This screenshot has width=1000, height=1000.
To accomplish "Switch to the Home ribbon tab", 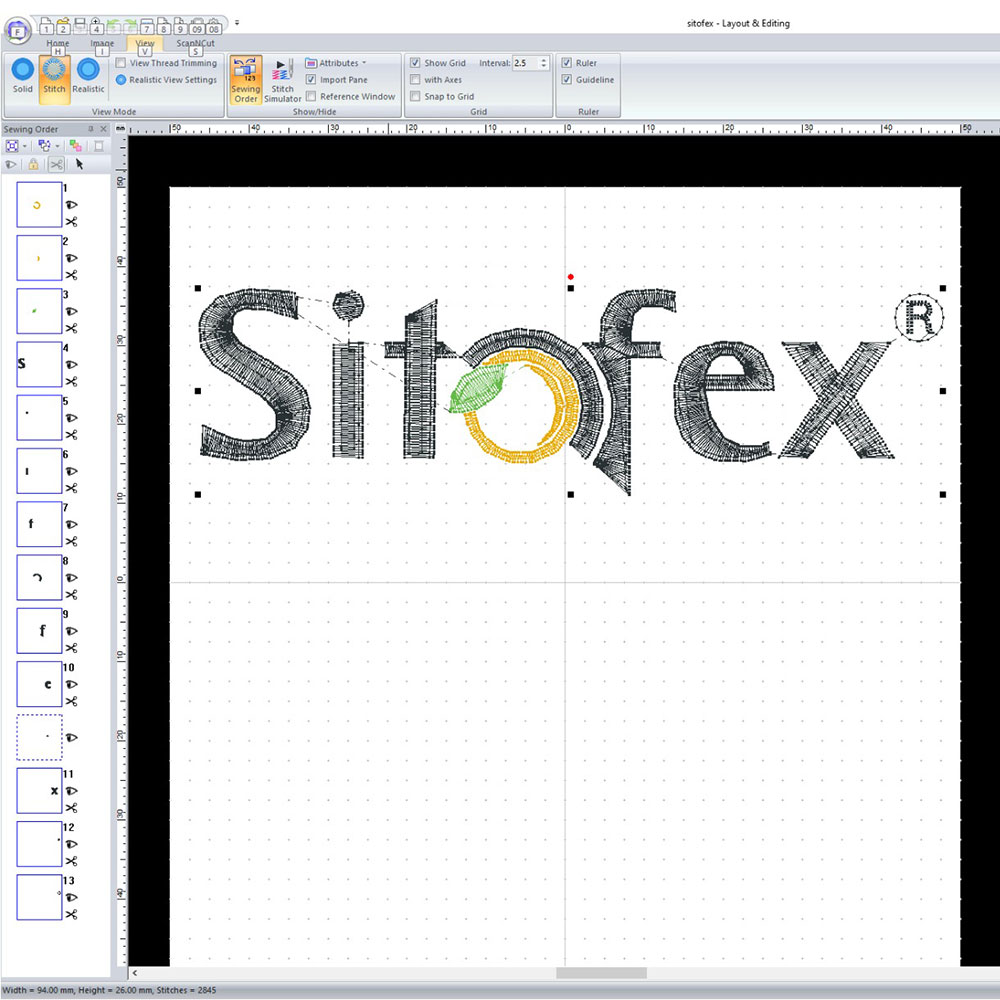I will coord(57,43).
